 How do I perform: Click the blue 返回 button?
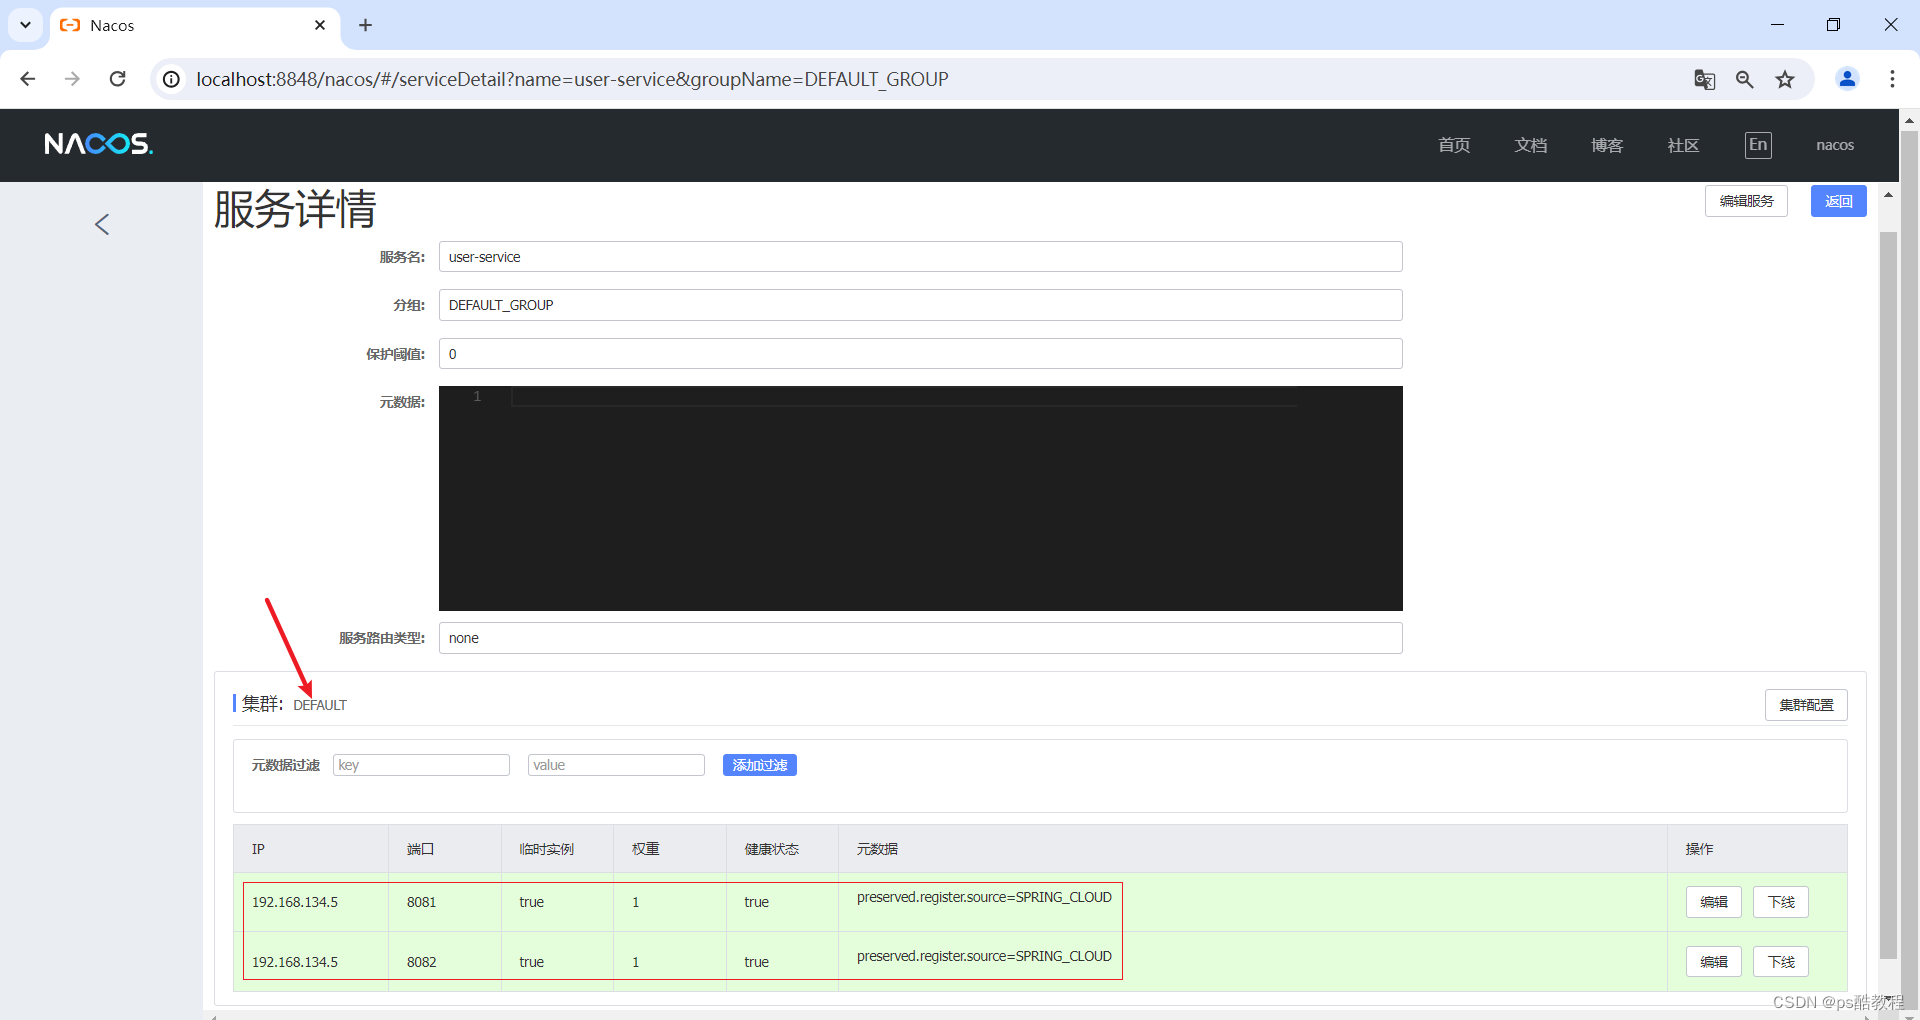(1838, 201)
